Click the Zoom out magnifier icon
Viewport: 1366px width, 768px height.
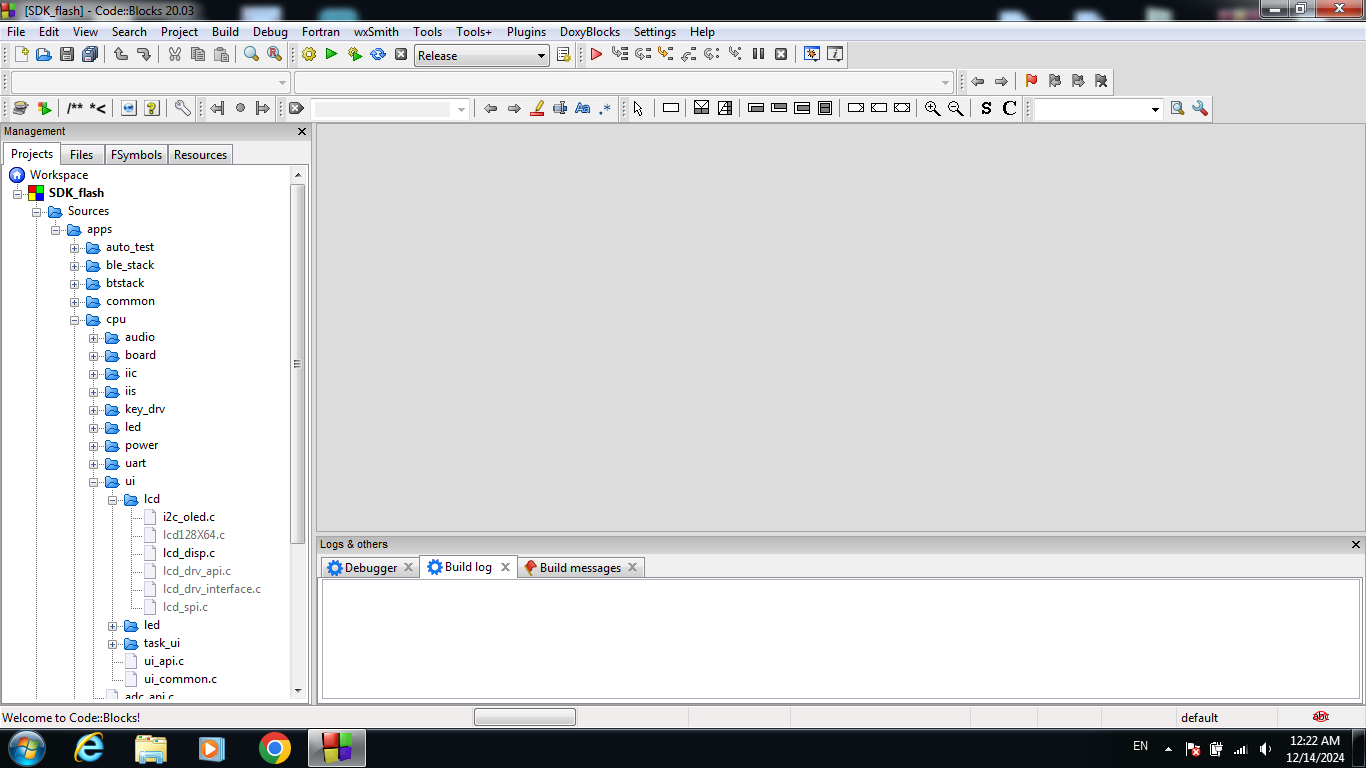click(x=955, y=108)
